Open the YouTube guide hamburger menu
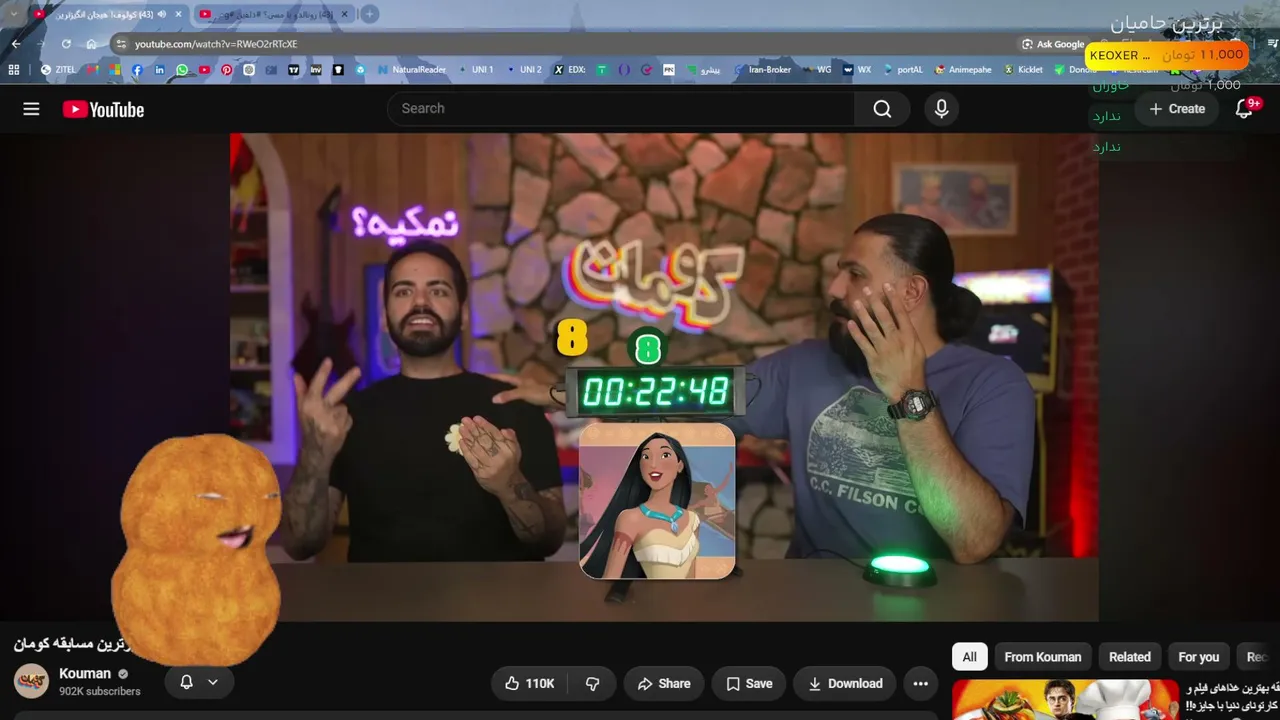 pos(31,109)
